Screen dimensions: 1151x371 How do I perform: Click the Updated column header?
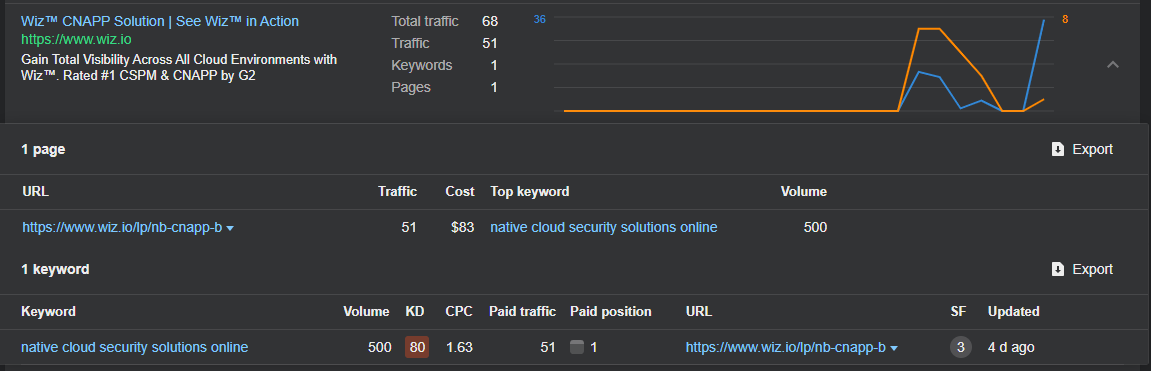pyautogui.click(x=1014, y=311)
